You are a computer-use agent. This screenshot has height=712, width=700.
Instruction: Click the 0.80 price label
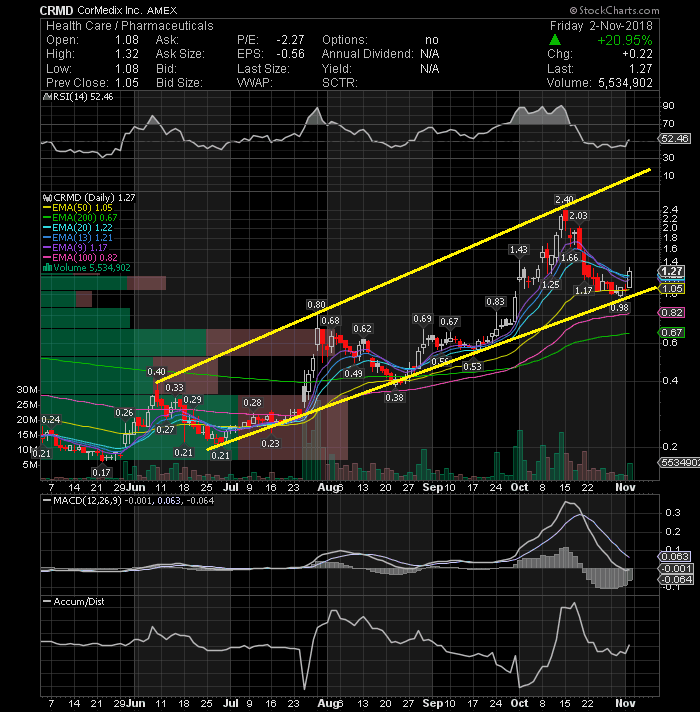pyautogui.click(x=316, y=305)
